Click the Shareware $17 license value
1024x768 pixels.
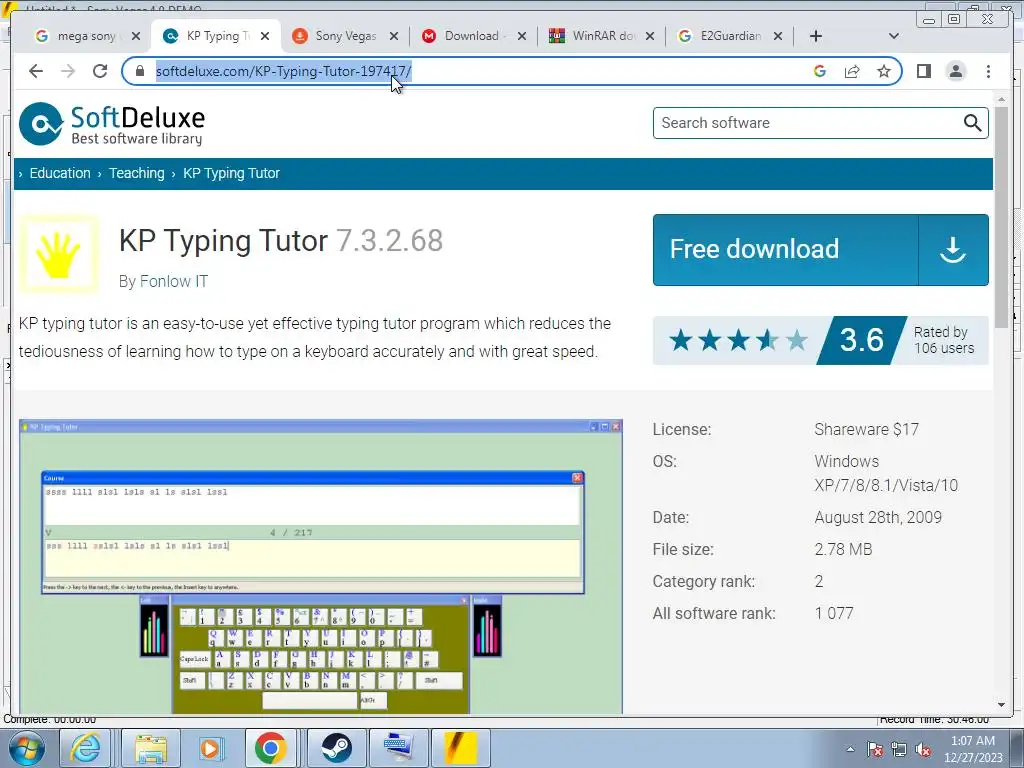click(x=866, y=429)
